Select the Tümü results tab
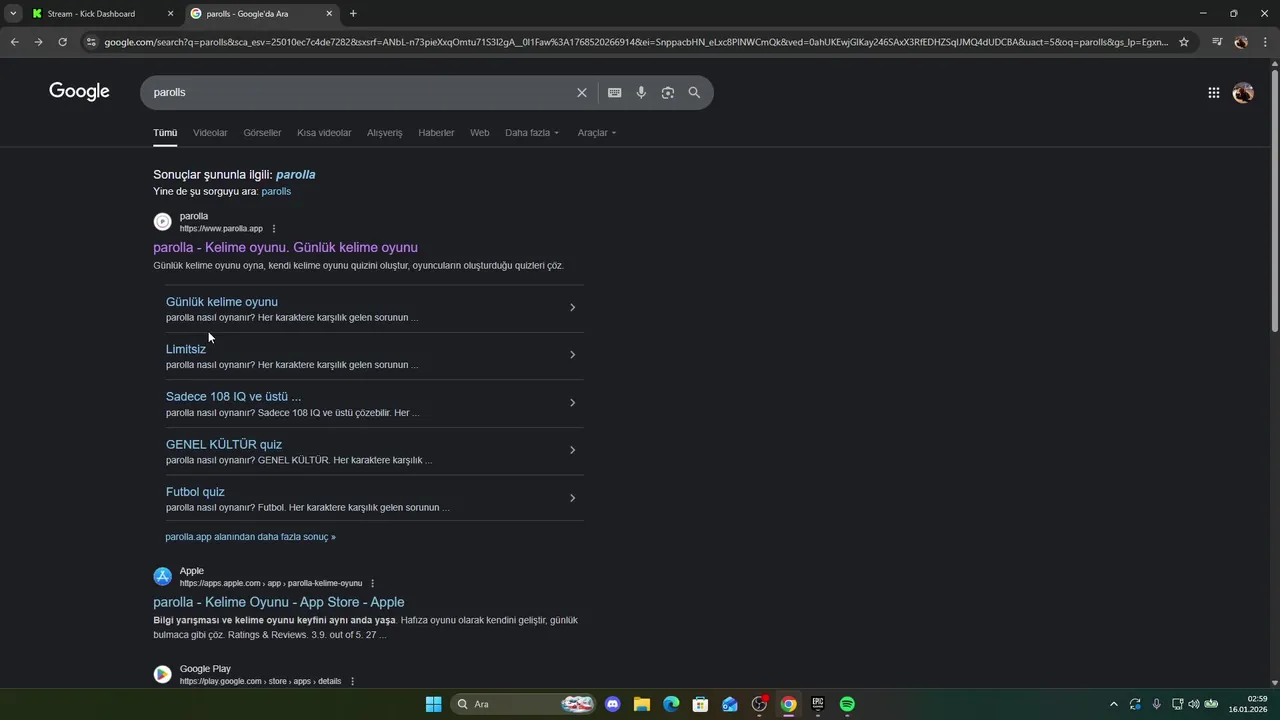This screenshot has width=1280, height=720. 165,132
